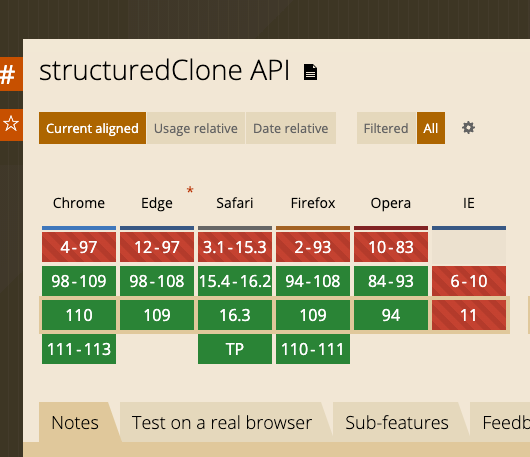This screenshot has width=530, height=457.
Task: Open the settings gear icon
Action: 468,128
